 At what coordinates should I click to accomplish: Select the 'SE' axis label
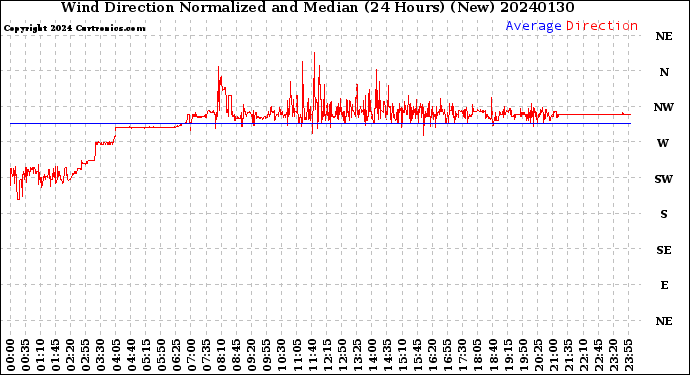point(664,250)
